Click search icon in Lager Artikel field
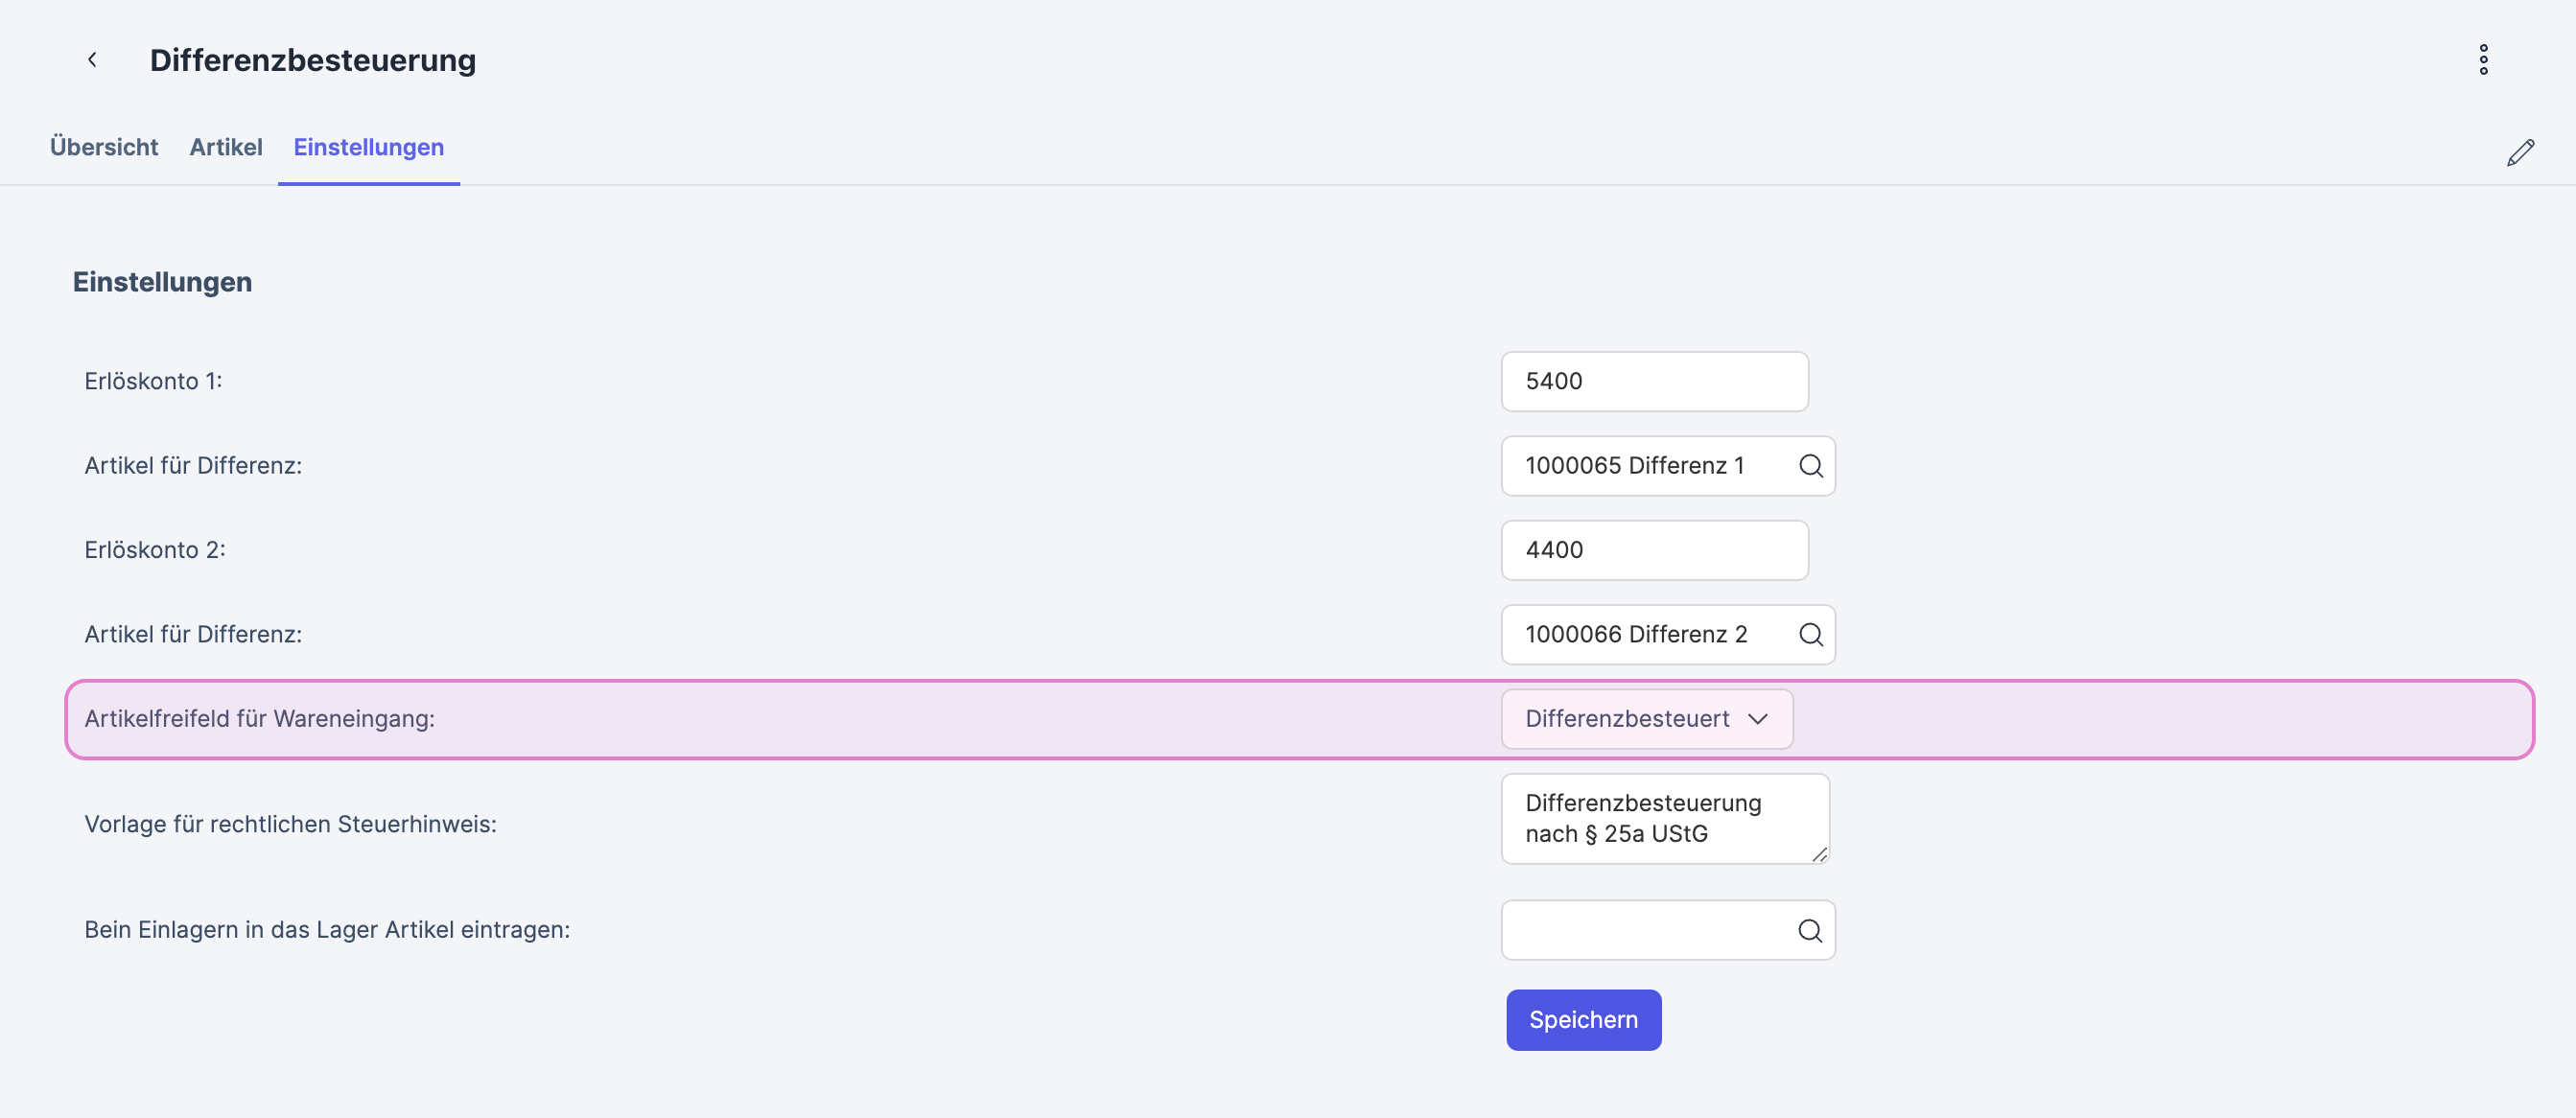The width and height of the screenshot is (2576, 1118). point(1809,931)
